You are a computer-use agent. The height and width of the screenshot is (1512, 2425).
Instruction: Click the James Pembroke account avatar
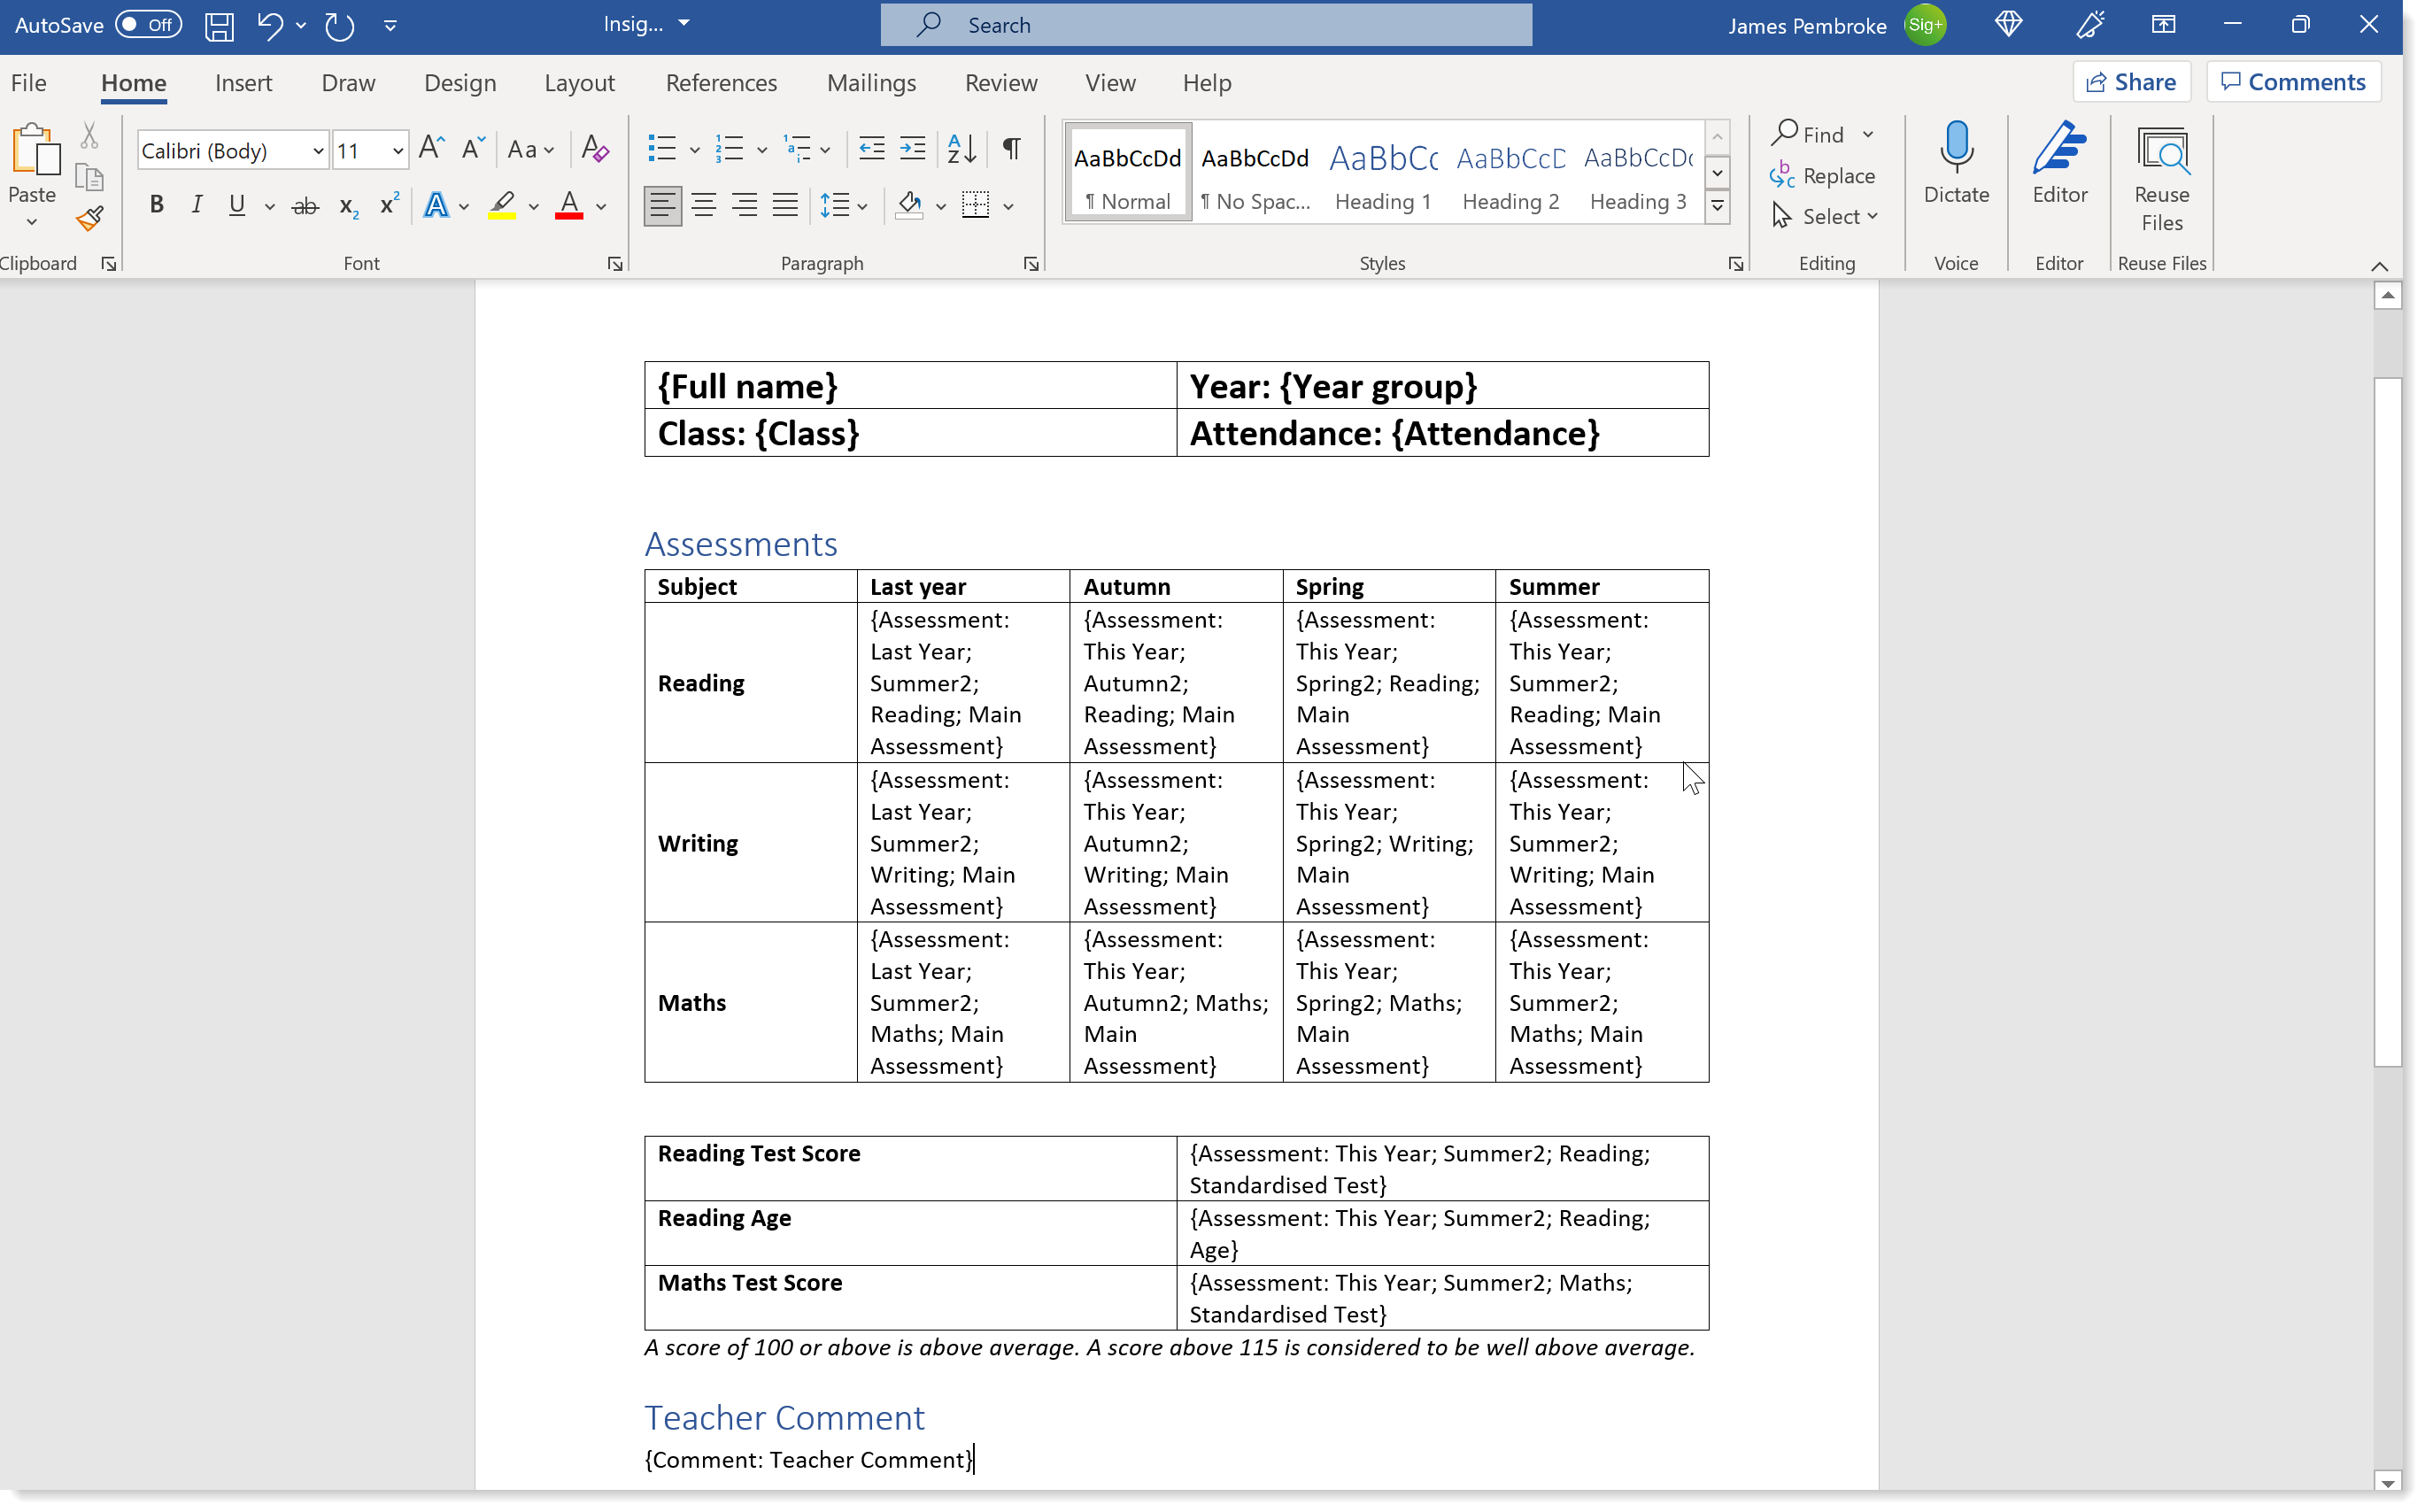tap(1925, 25)
